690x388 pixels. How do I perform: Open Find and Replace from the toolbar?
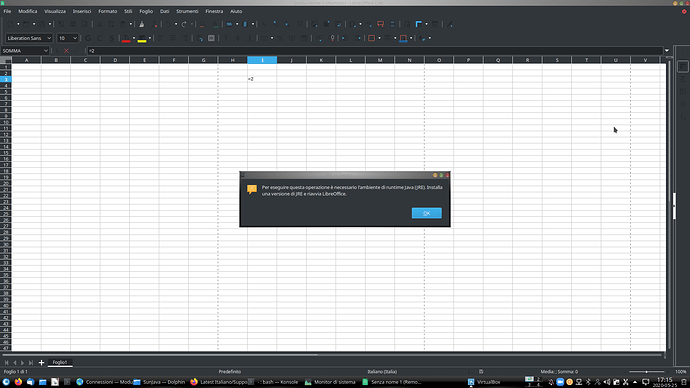[202, 24]
